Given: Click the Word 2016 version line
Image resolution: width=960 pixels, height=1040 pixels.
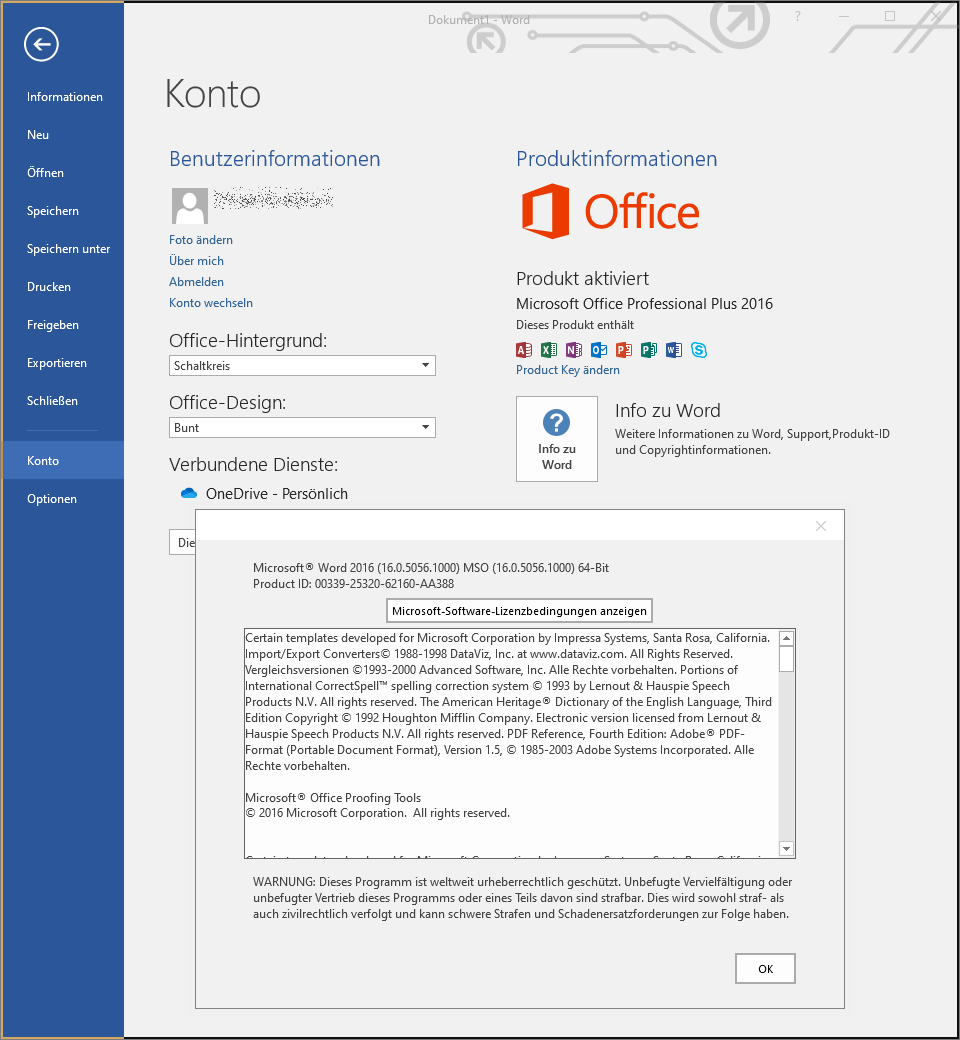Looking at the screenshot, I should [431, 568].
